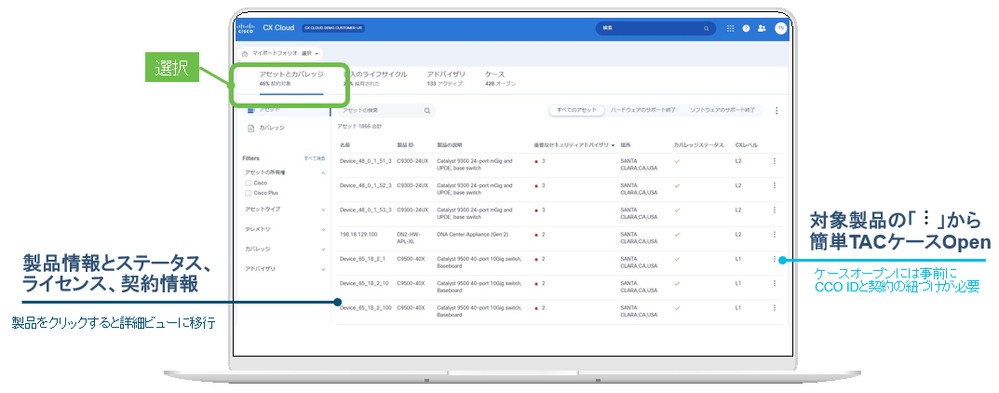Open the TN user avatar menu
Viewport: 999px width, 393px height.
tap(780, 28)
